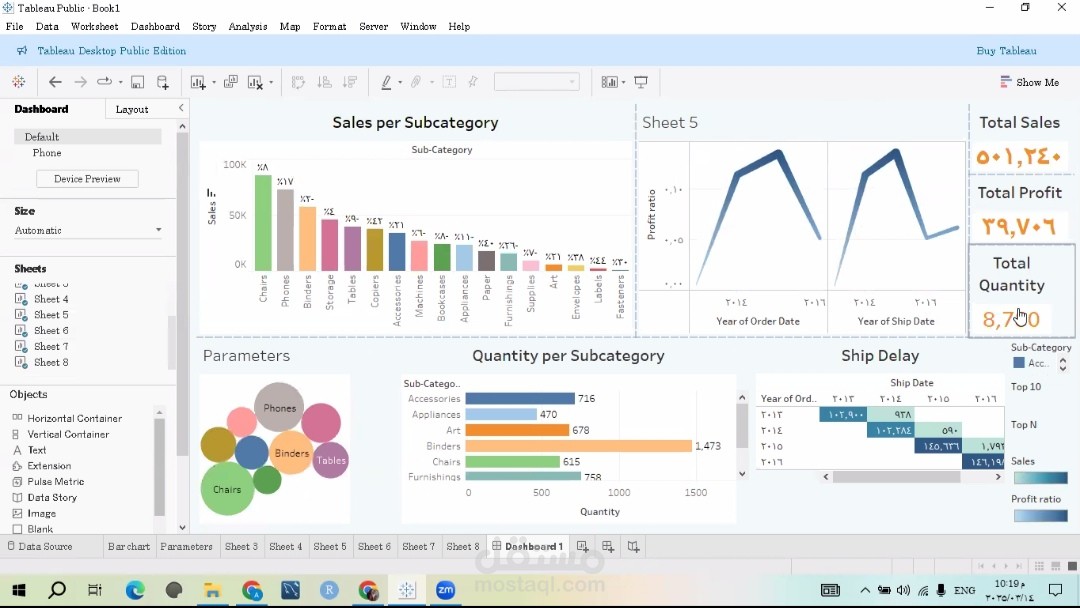Image resolution: width=1080 pixels, height=608 pixels.
Task: Open the Analysis menu
Action: [248, 26]
